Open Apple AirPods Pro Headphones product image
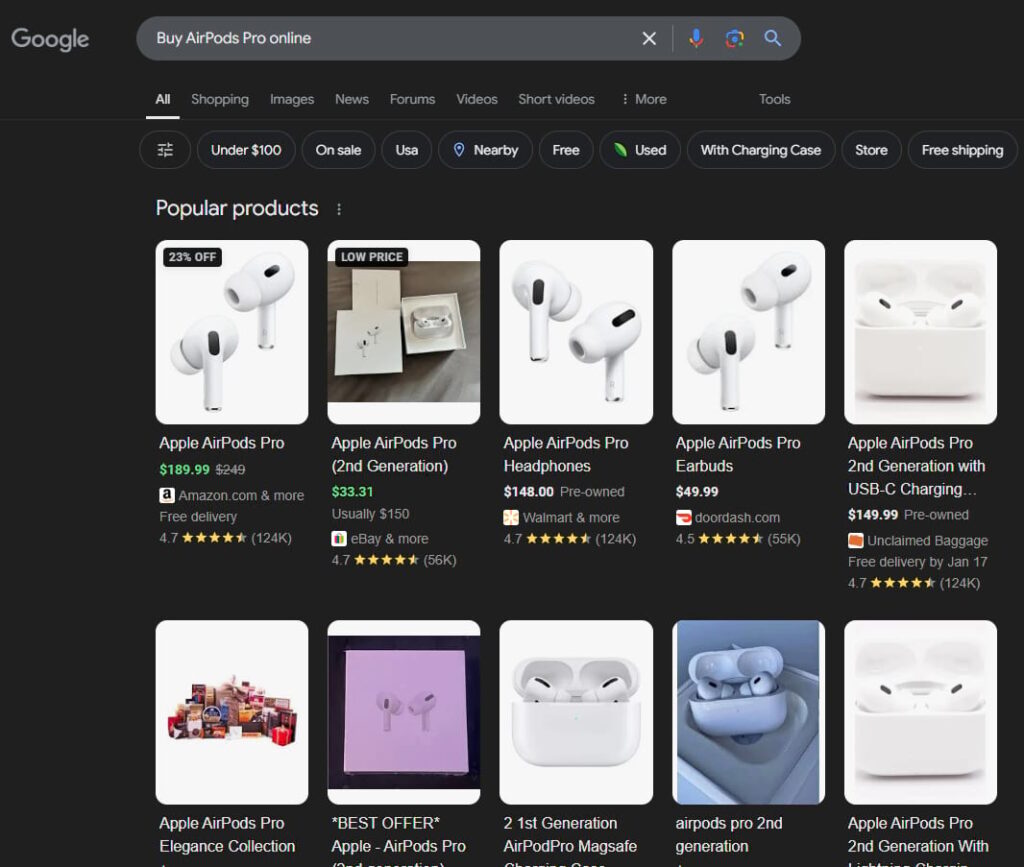 (576, 332)
